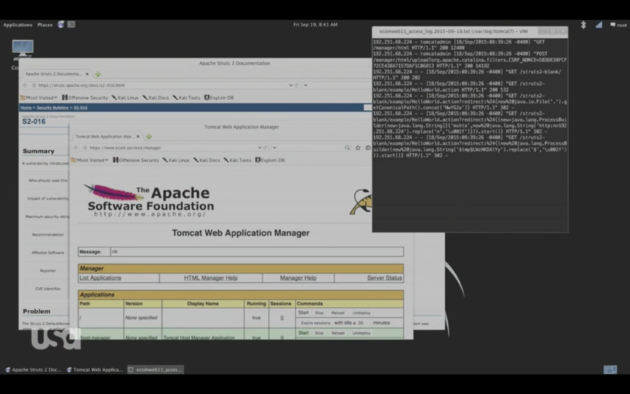Click the terminal launcher icon in top panel
Image resolution: width=630 pixels, height=394 pixels.
coord(71,24)
